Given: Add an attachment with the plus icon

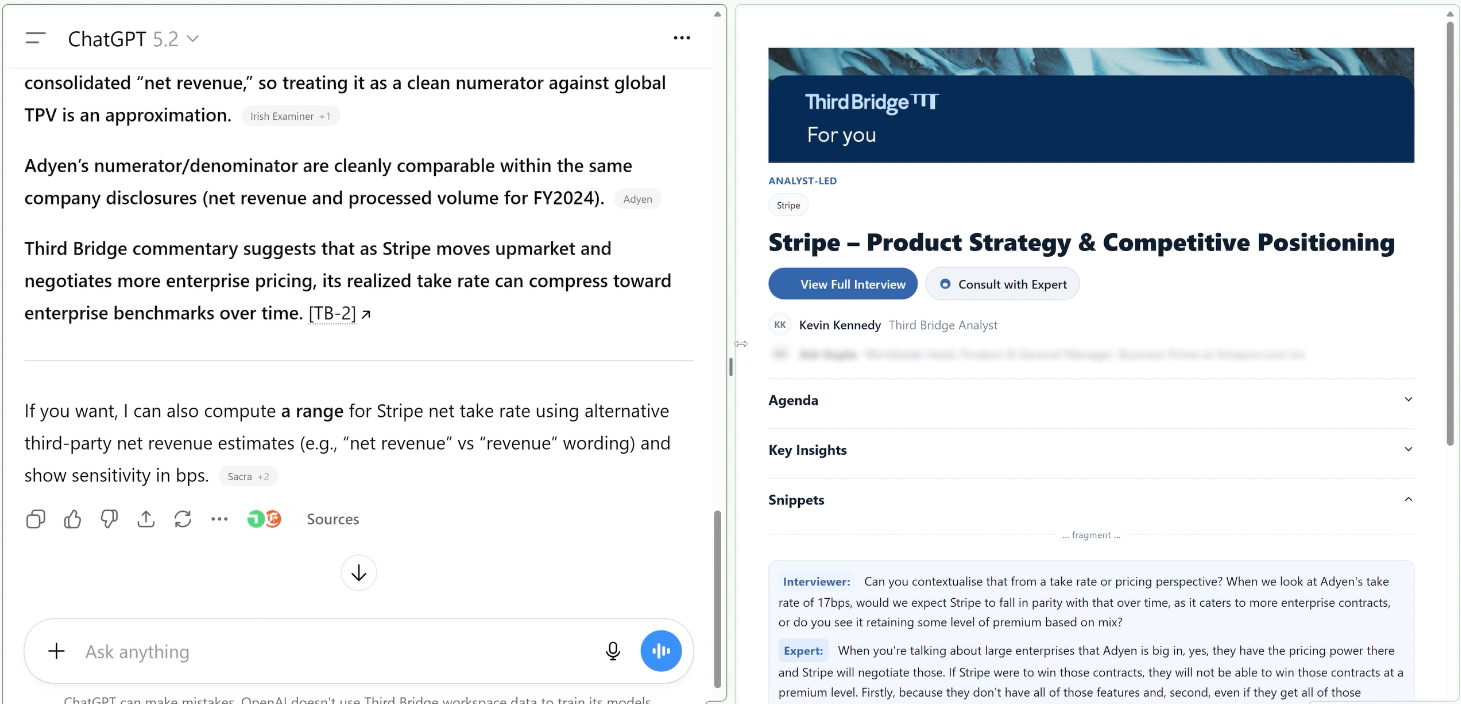Looking at the screenshot, I should pyautogui.click(x=57, y=652).
